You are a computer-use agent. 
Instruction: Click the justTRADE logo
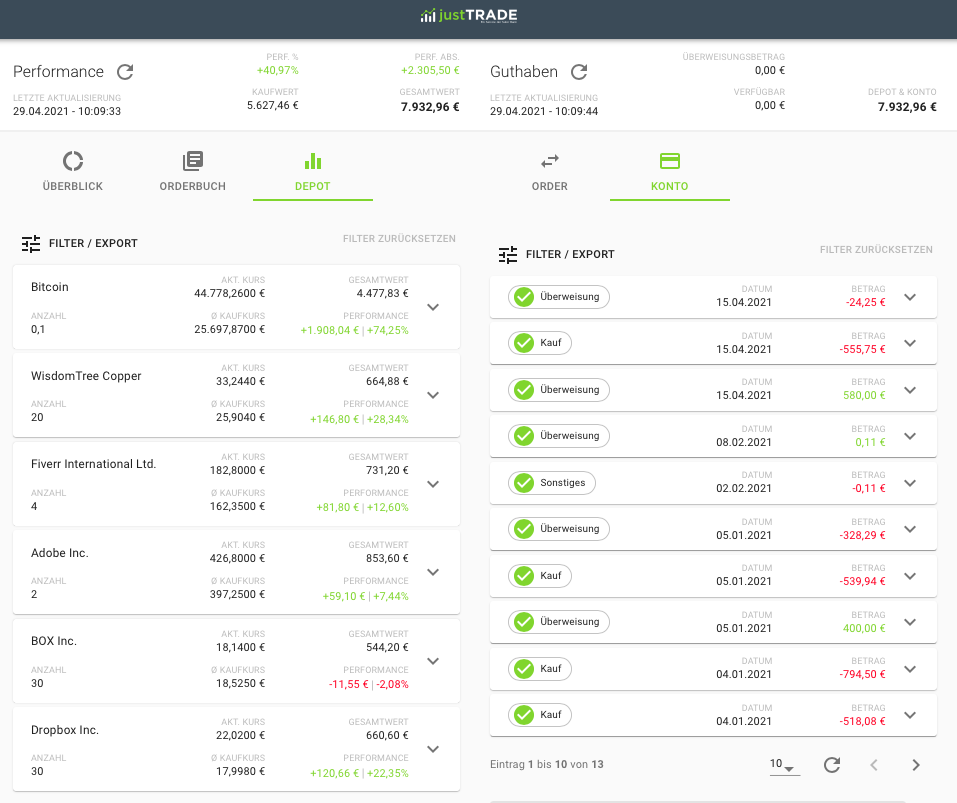[x=469, y=15]
